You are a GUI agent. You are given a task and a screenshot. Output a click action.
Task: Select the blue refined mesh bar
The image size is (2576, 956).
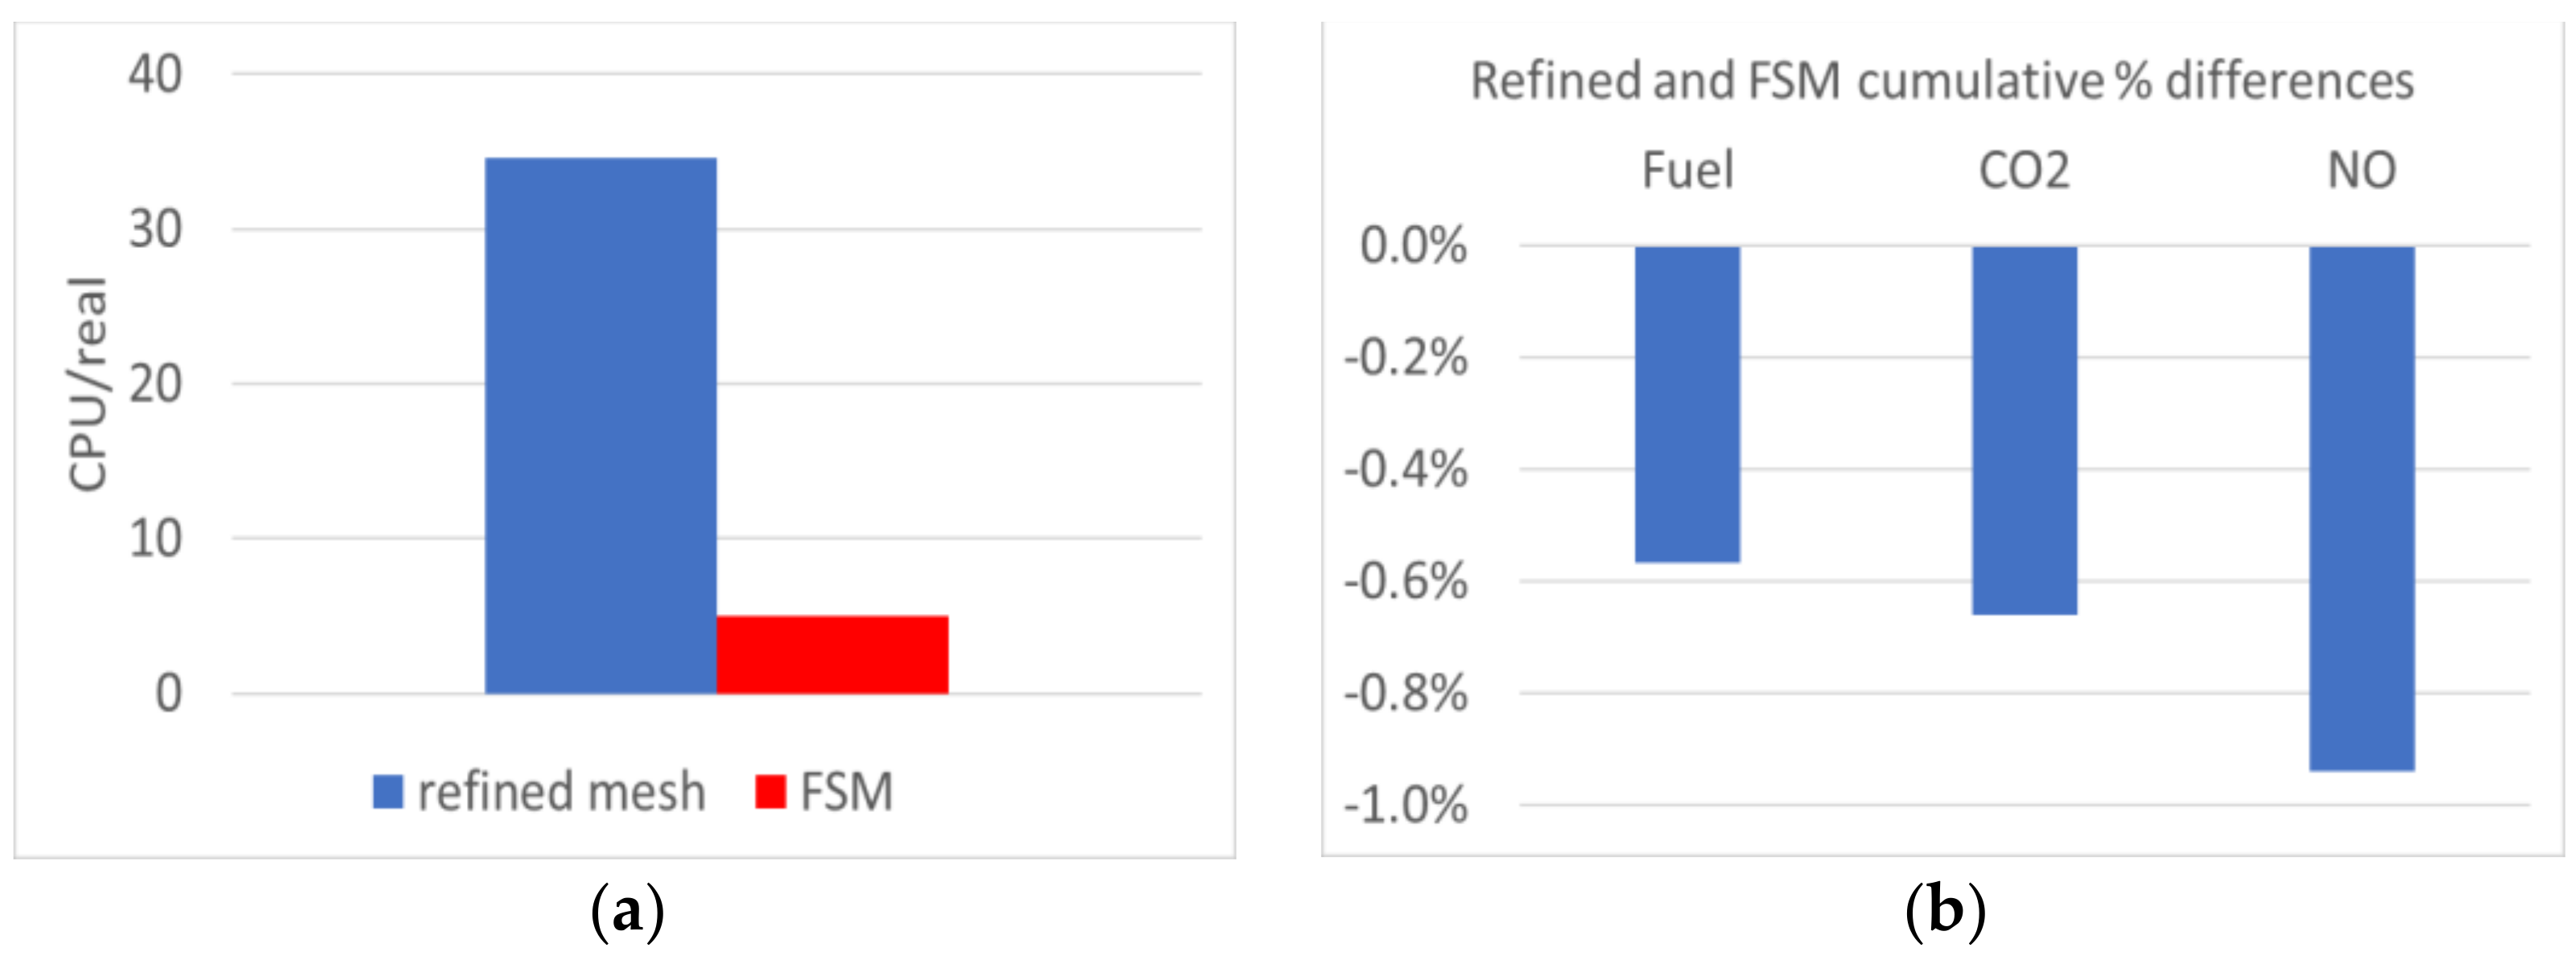(x=600, y=425)
